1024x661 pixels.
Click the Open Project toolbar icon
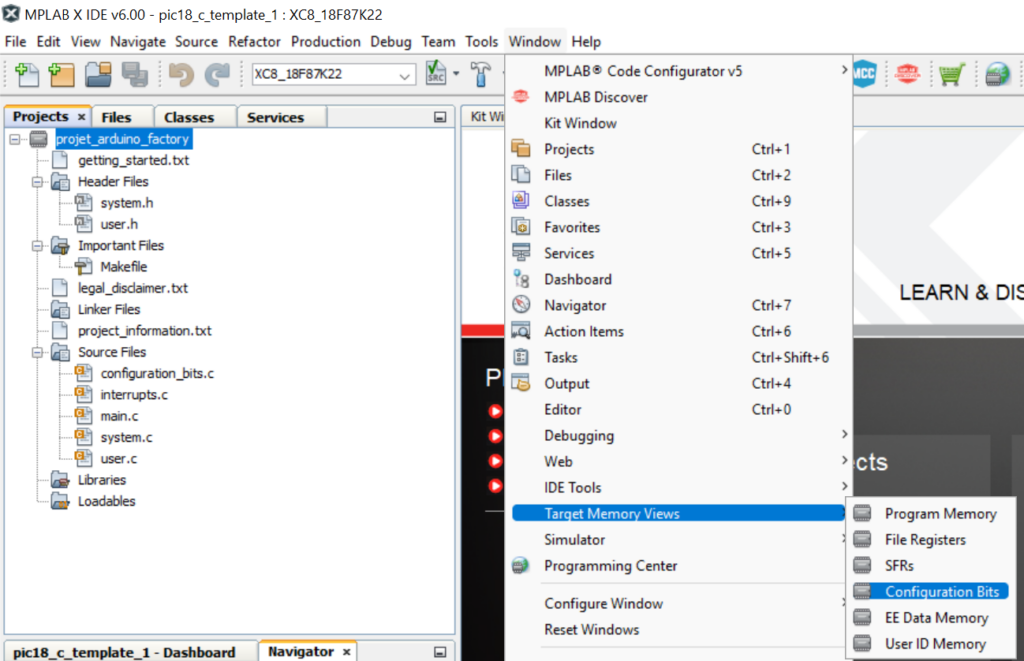click(x=98, y=75)
